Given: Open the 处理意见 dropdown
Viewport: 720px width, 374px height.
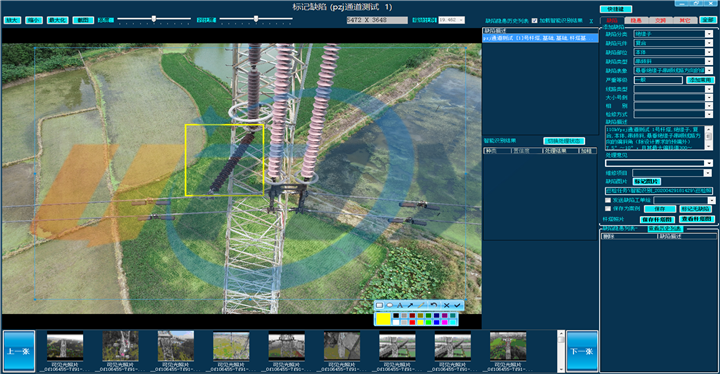Looking at the screenshot, I should click(x=658, y=163).
